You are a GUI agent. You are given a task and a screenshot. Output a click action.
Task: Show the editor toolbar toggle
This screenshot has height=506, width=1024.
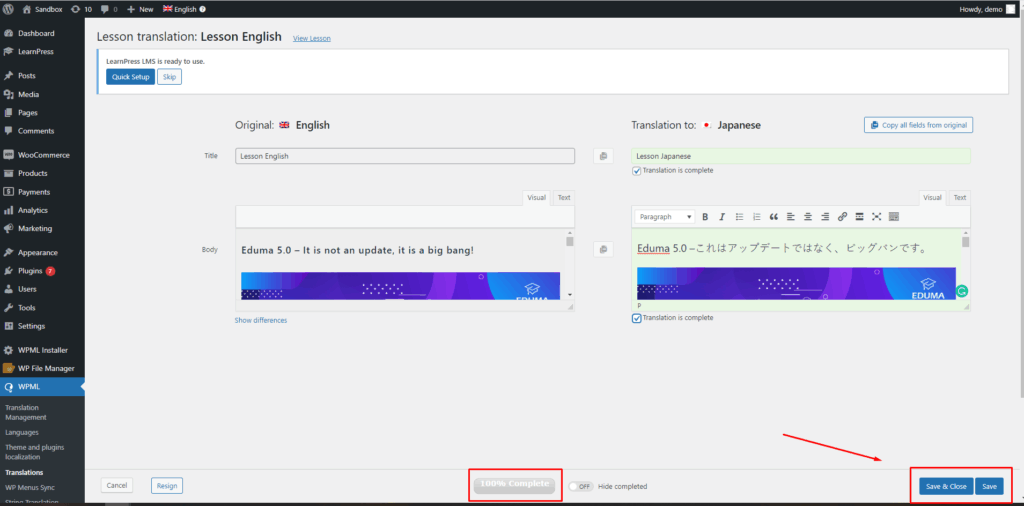coord(894,217)
